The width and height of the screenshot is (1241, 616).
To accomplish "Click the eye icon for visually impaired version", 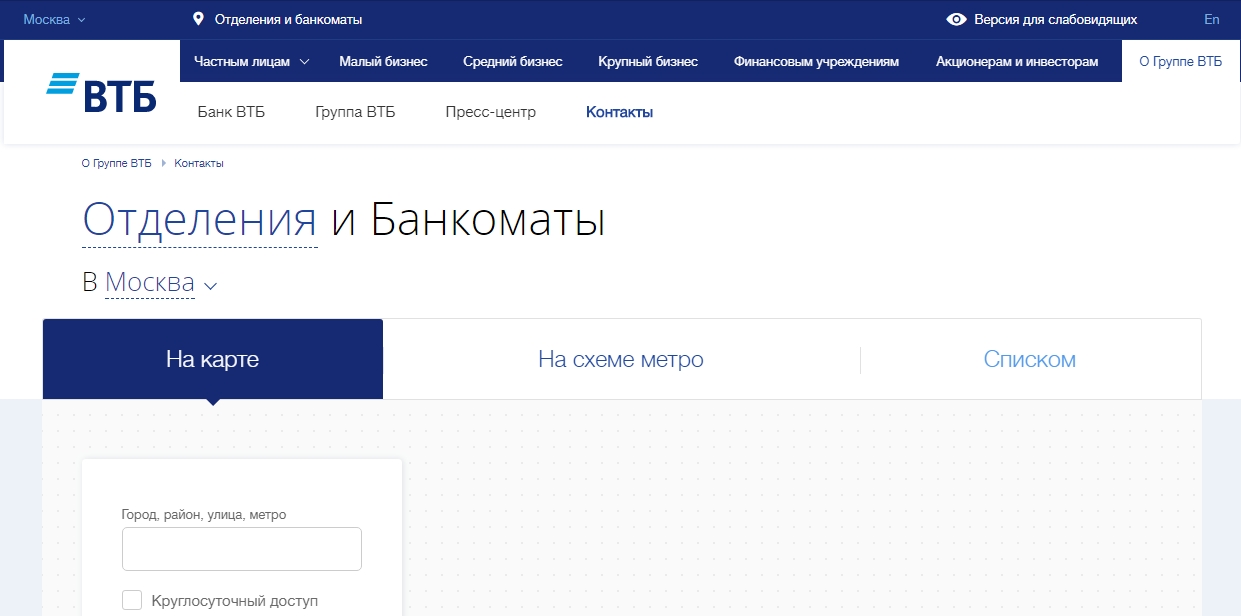I will [x=956, y=19].
